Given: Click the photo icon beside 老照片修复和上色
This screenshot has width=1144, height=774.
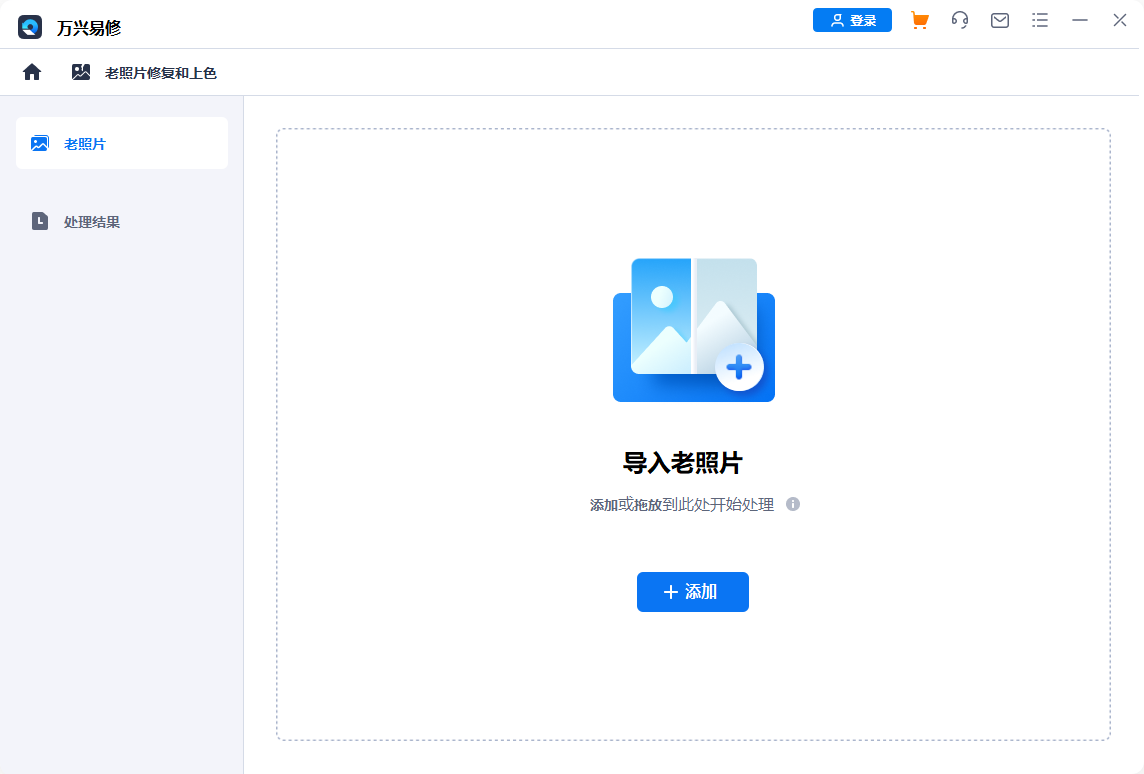Looking at the screenshot, I should point(81,71).
